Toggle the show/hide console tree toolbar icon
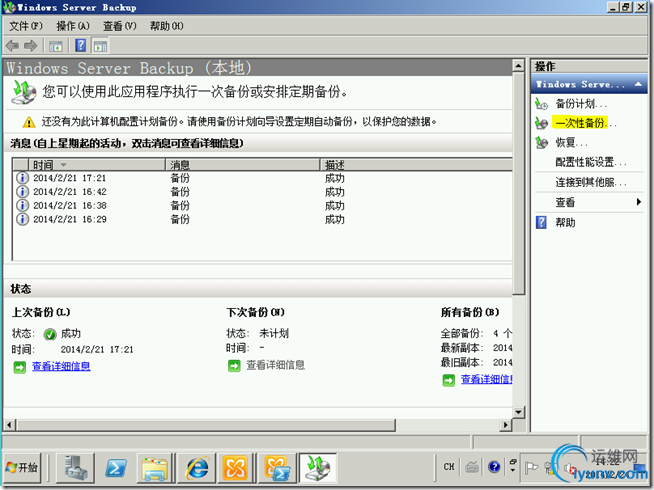654x490 pixels. point(55,46)
